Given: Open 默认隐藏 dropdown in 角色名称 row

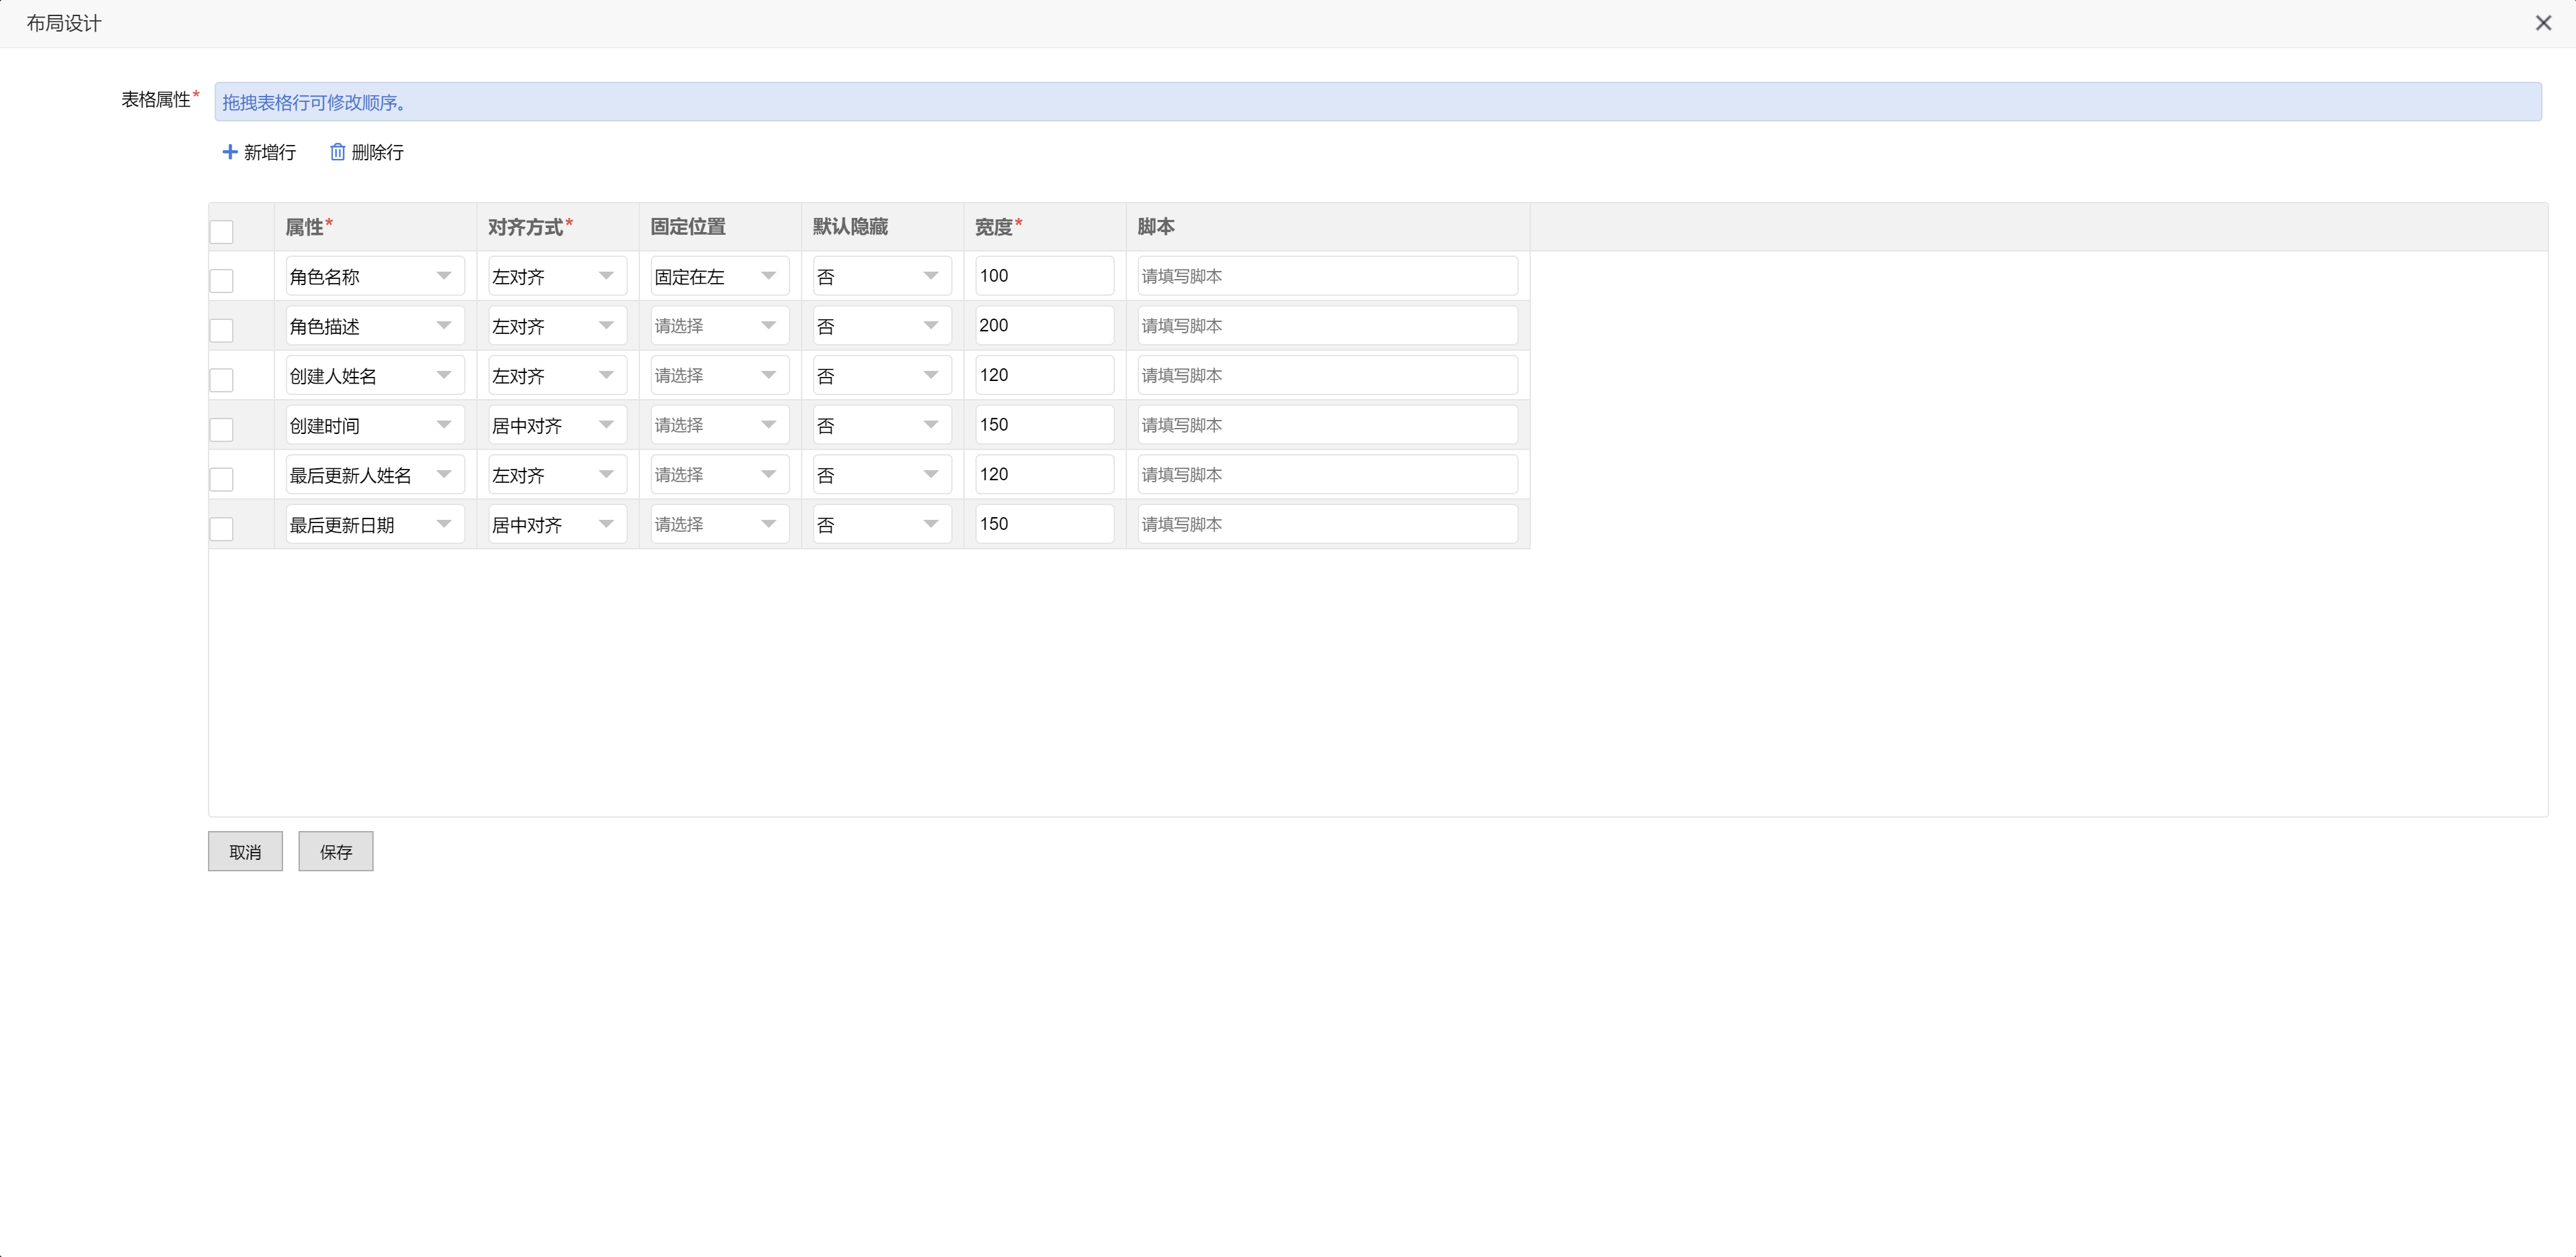Looking at the screenshot, I should 882,276.
